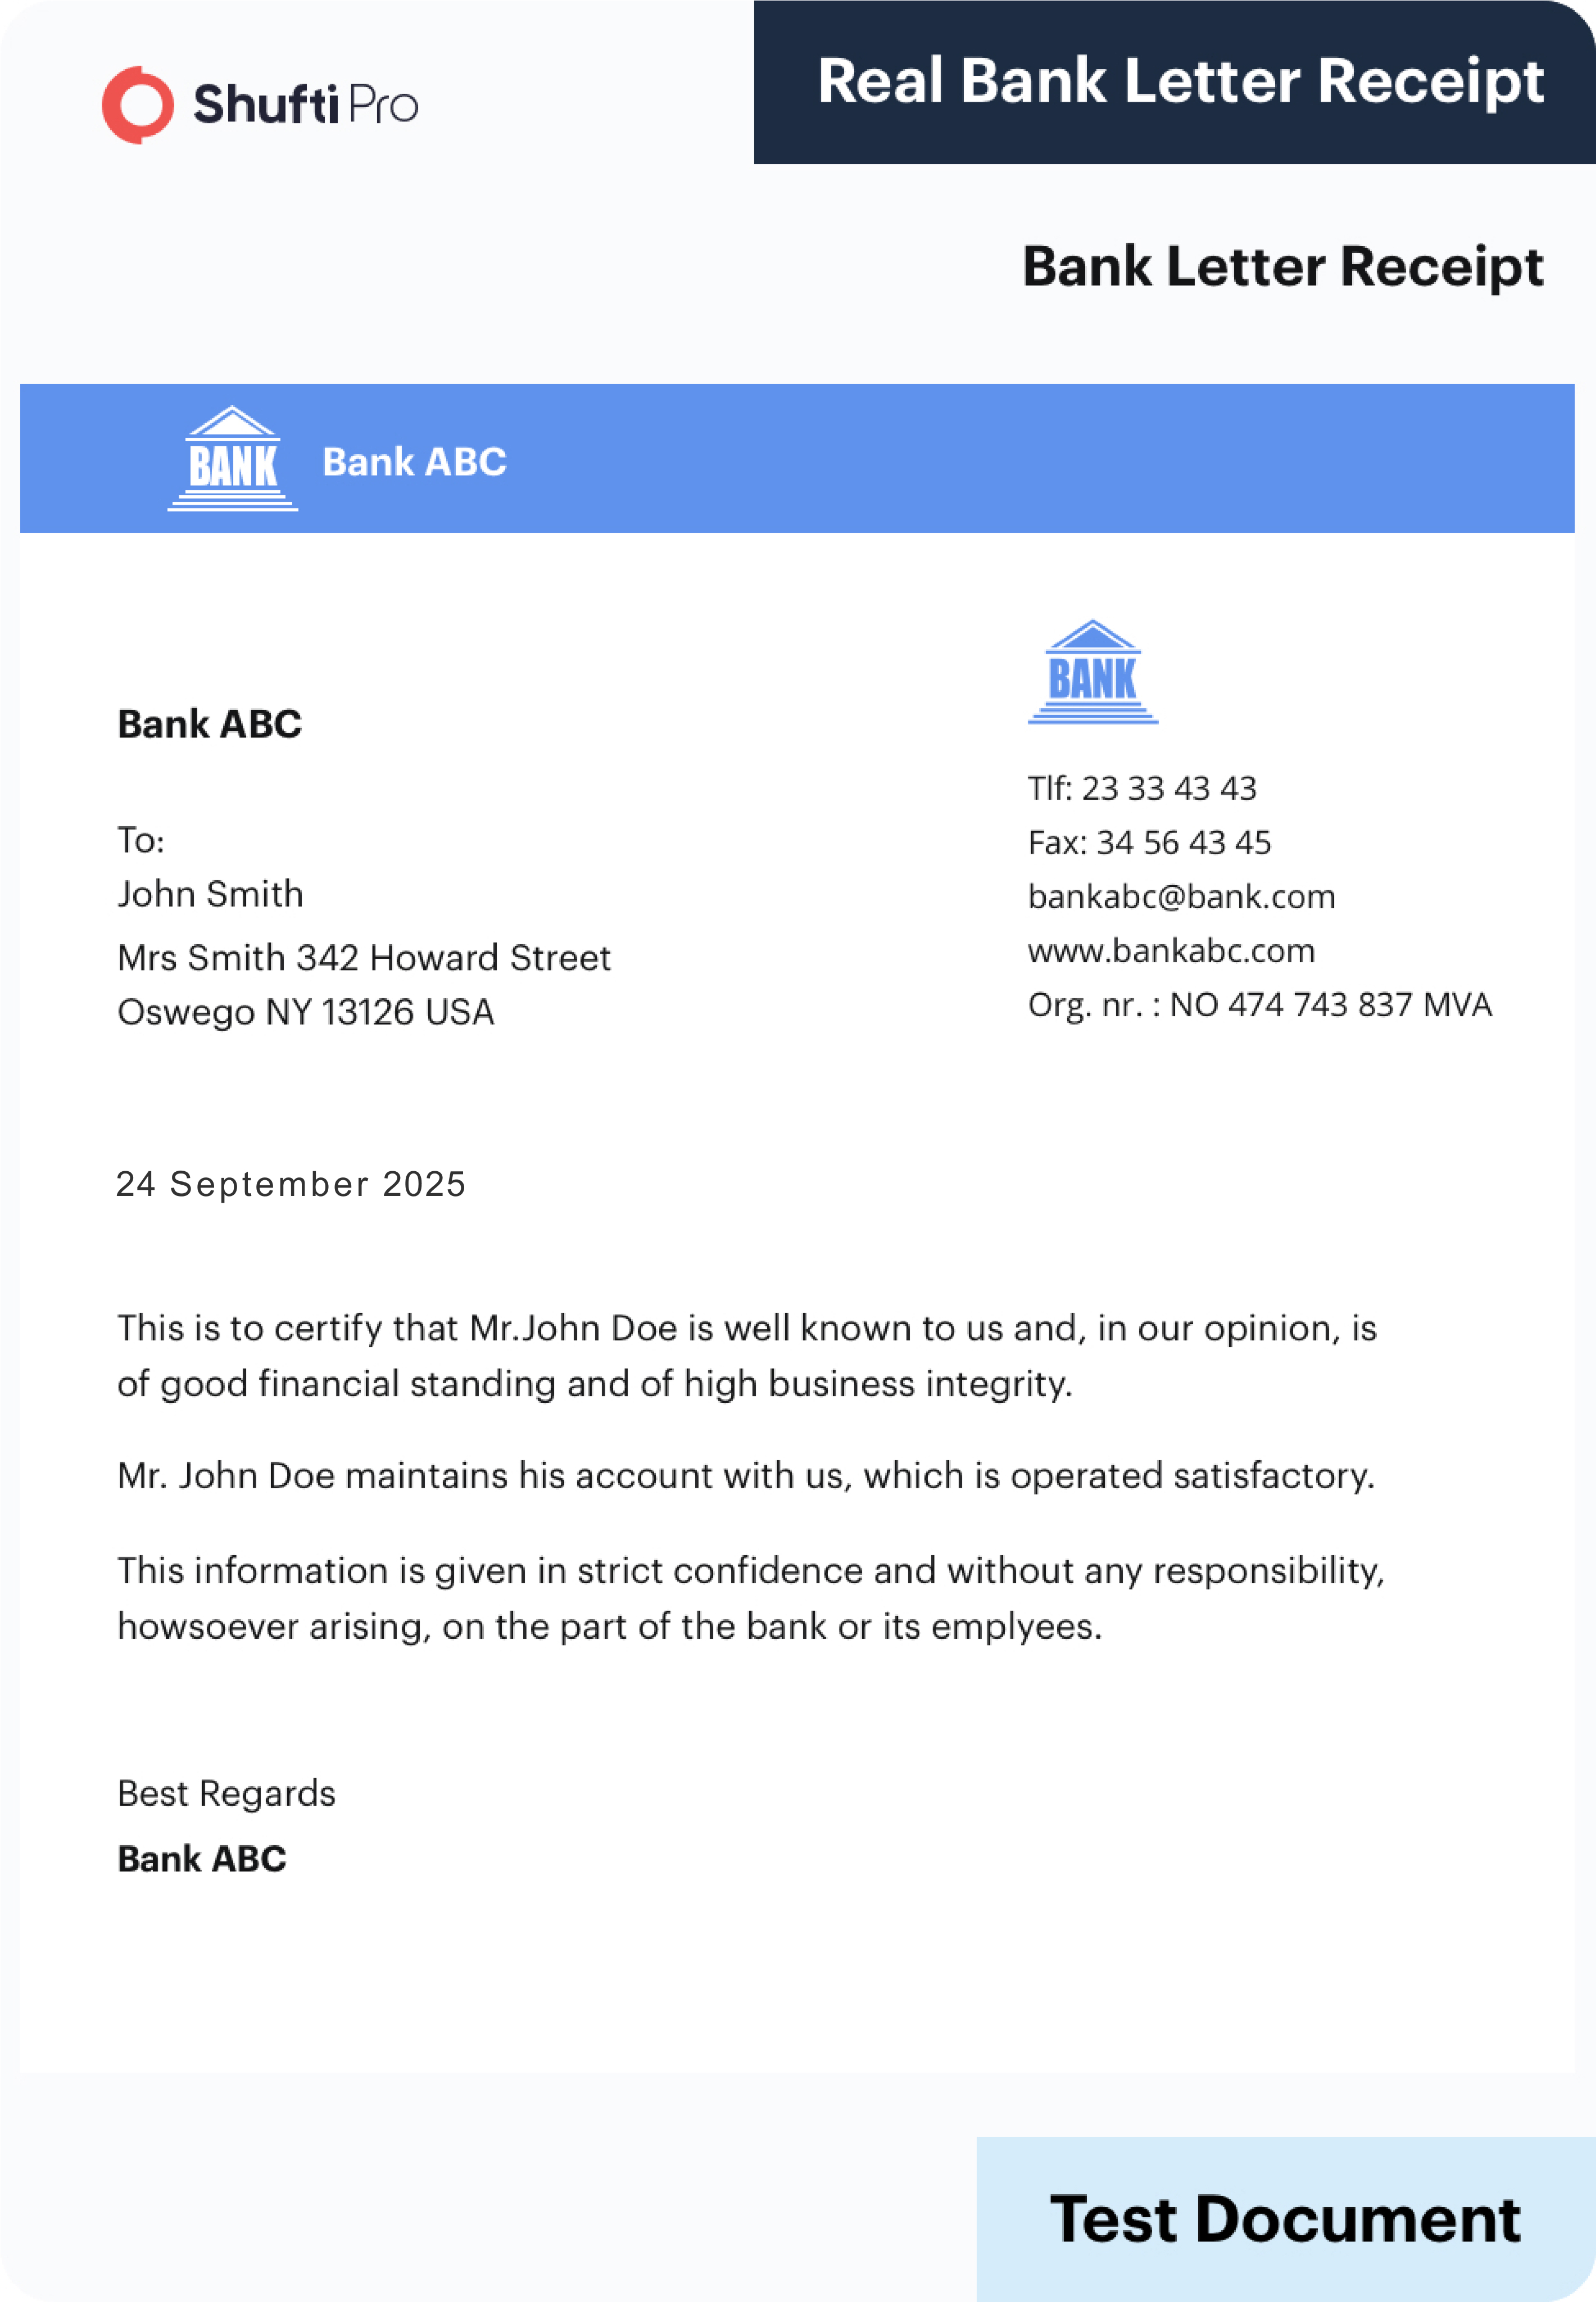Click the recipient name John Smith
1596x2302 pixels.
(210, 894)
